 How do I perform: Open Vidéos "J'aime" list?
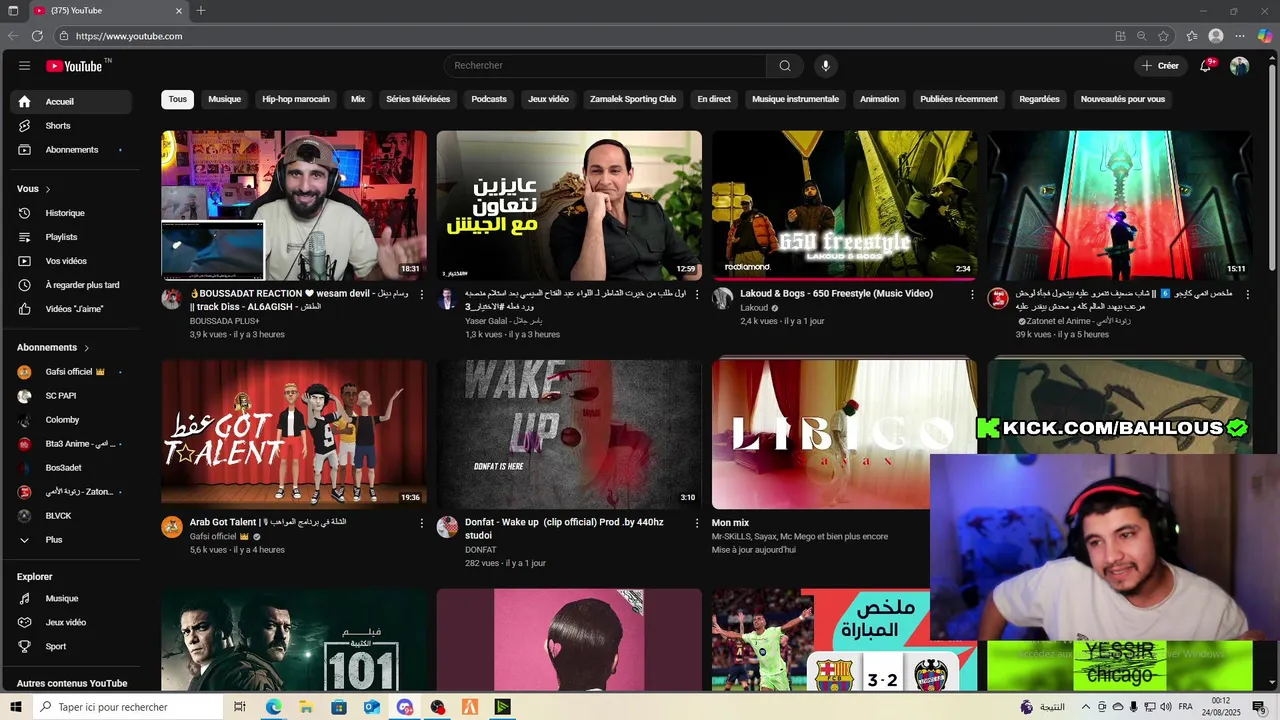[71, 309]
